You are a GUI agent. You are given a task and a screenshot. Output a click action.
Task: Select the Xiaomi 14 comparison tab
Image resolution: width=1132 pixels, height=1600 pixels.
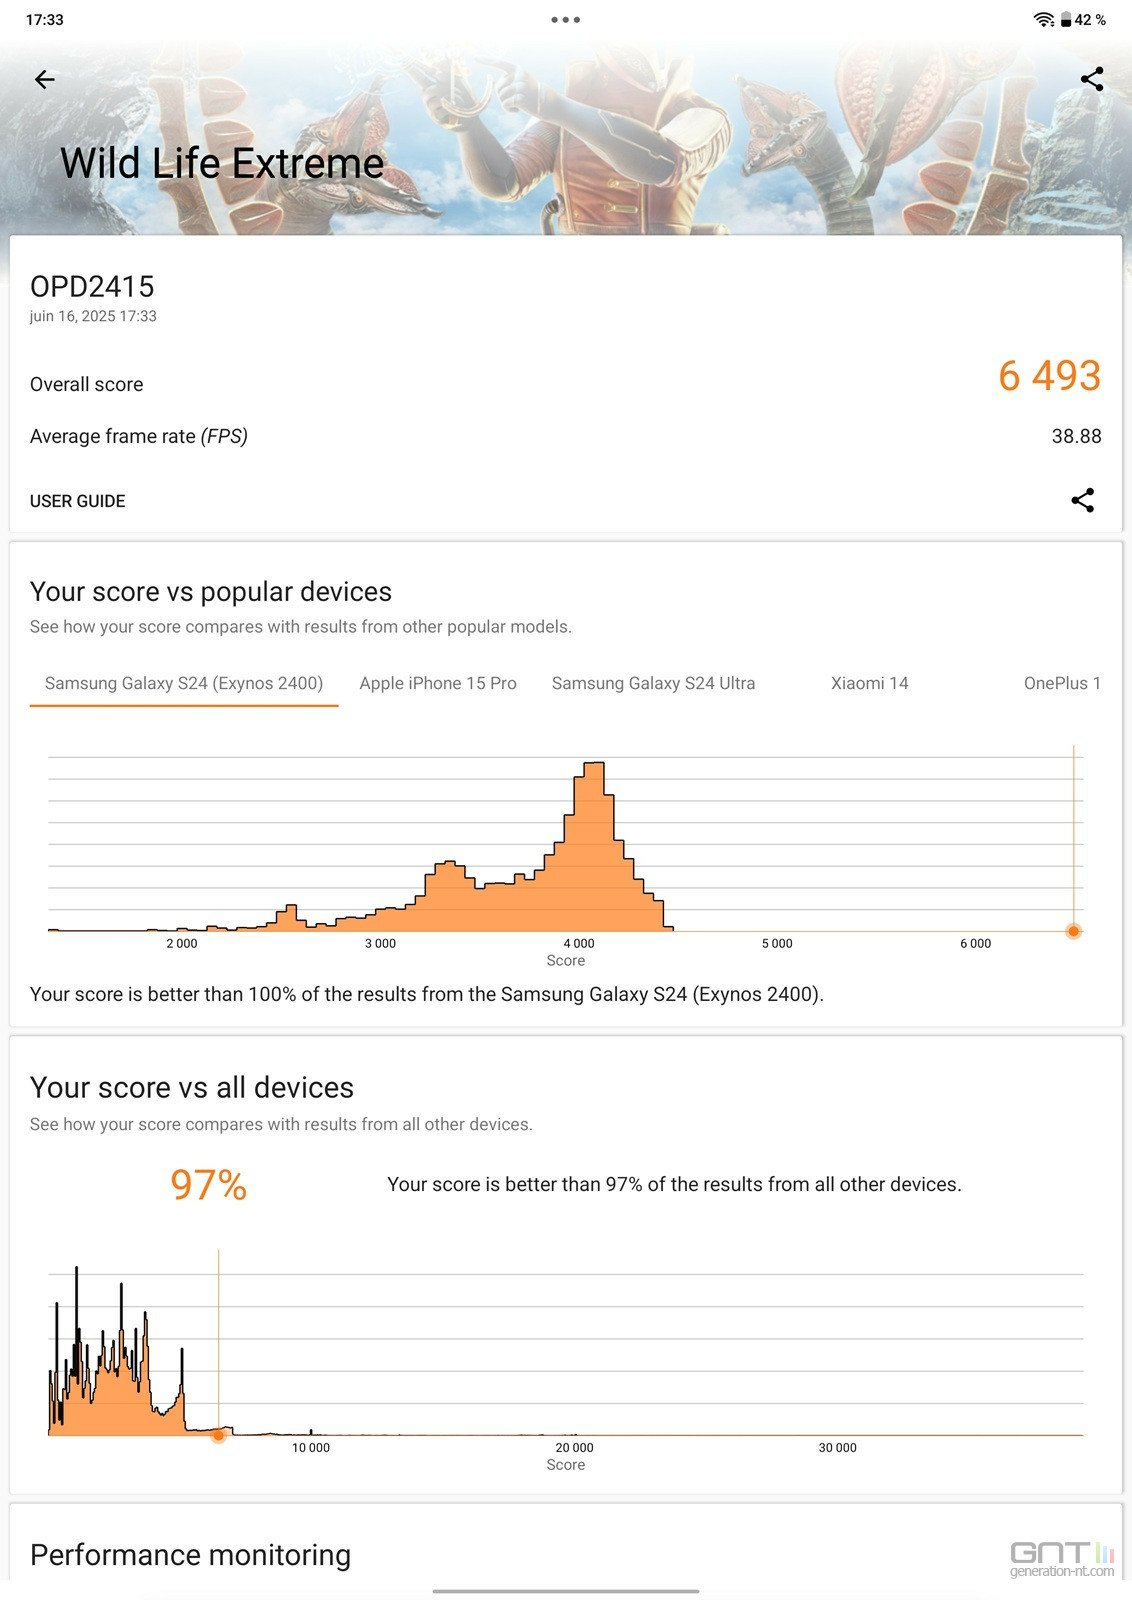click(x=870, y=684)
